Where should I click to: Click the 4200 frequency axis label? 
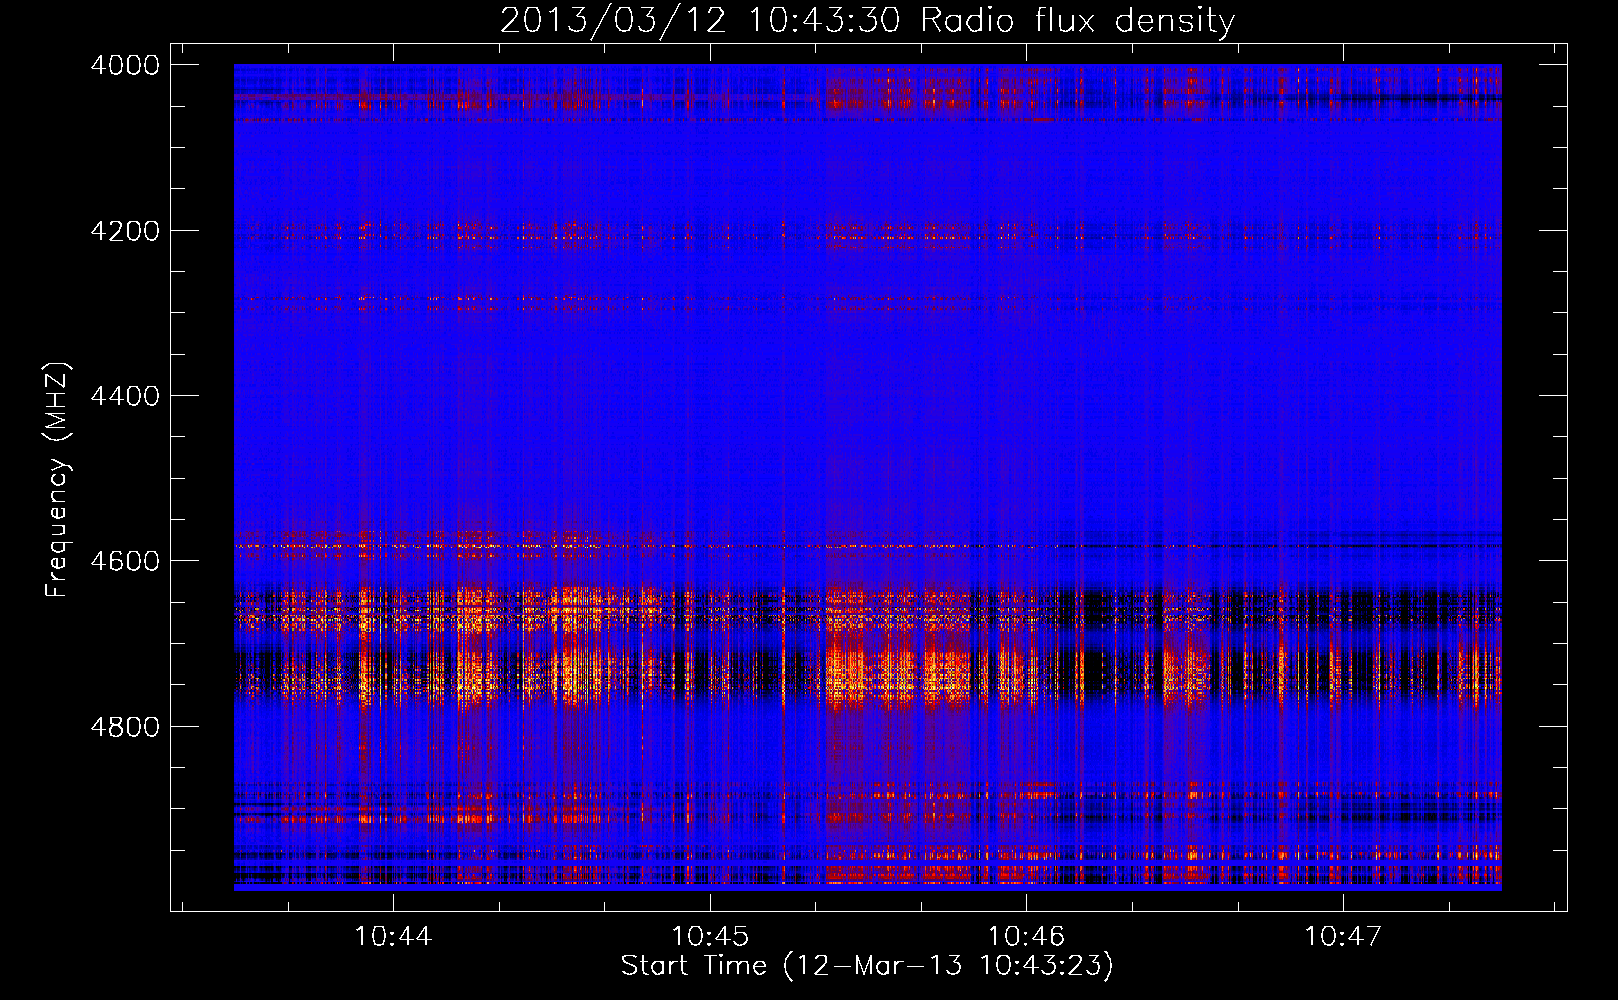point(125,231)
